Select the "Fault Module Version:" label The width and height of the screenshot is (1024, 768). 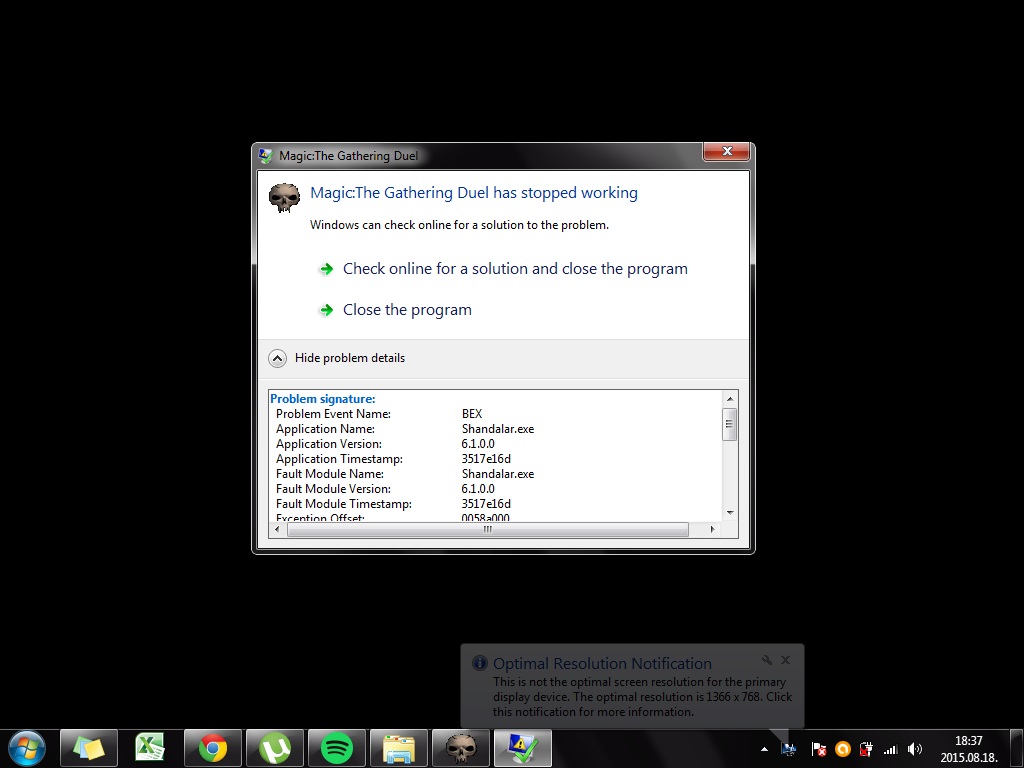[333, 489]
